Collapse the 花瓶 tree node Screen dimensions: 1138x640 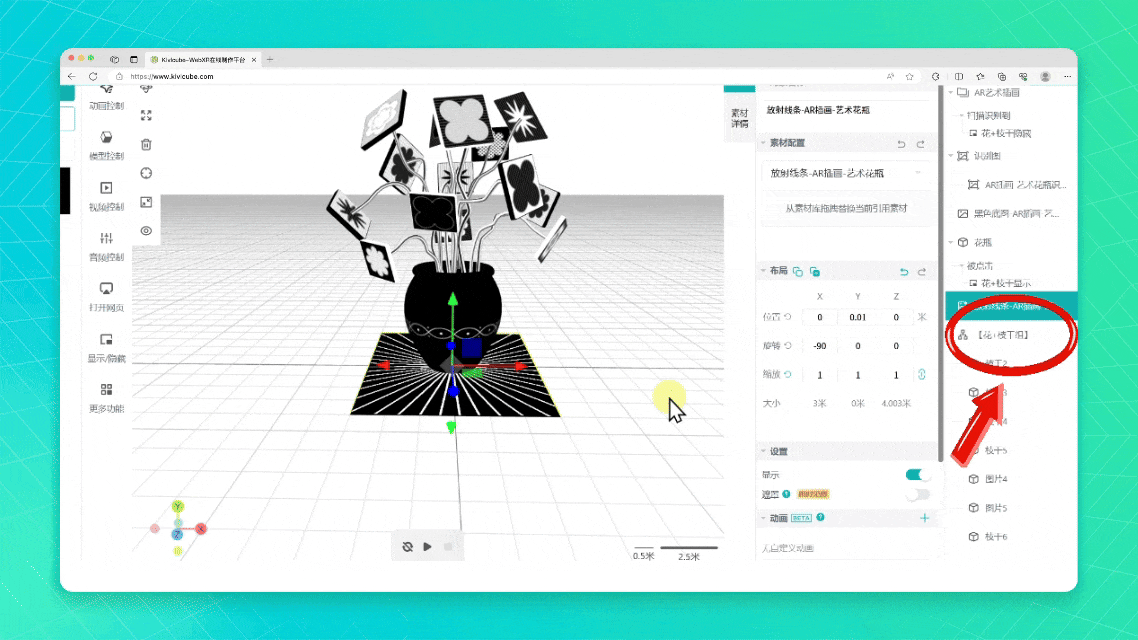coord(950,242)
